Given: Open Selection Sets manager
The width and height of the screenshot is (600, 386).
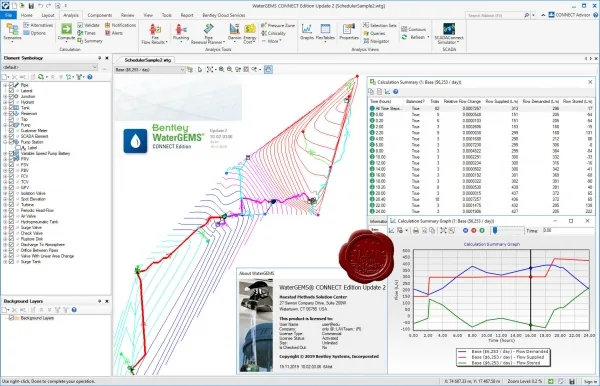Looking at the screenshot, I should pyautogui.click(x=380, y=25).
